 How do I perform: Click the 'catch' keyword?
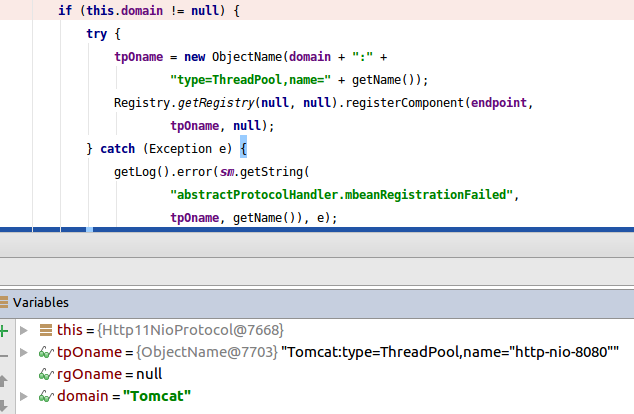(x=118, y=149)
